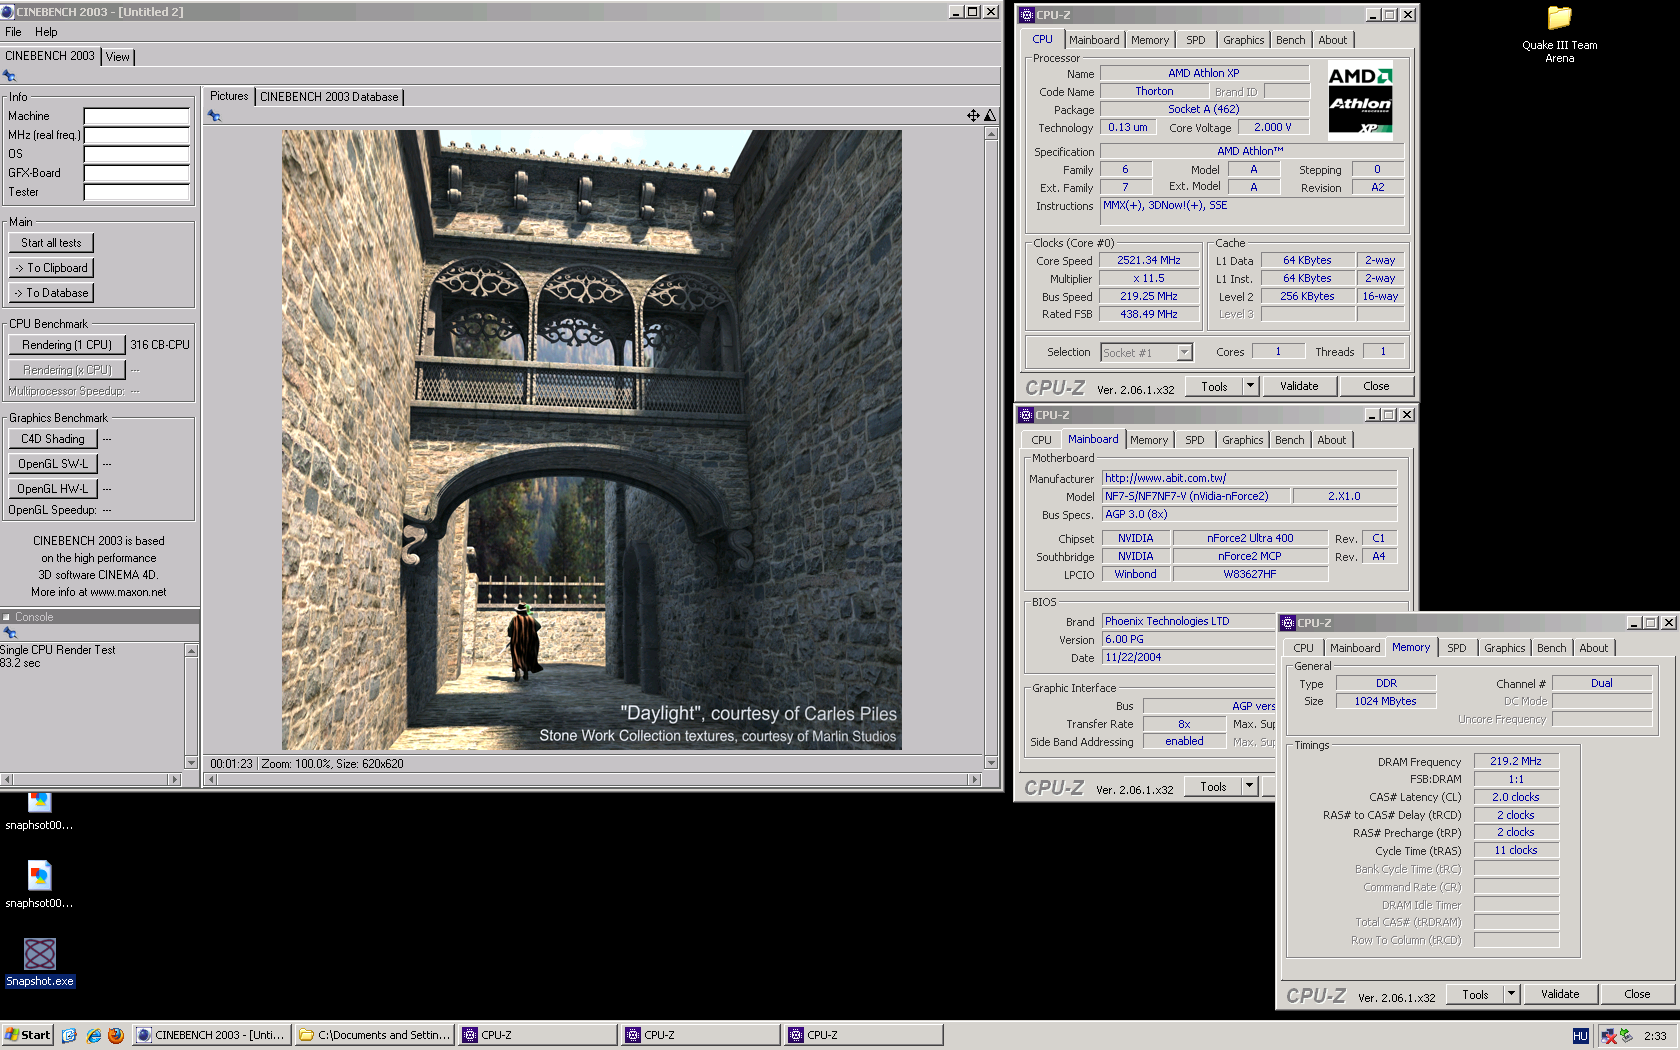Click the picture's horizontal scrollbar right arrow
This screenshot has width=1680, height=1050.
(x=975, y=779)
